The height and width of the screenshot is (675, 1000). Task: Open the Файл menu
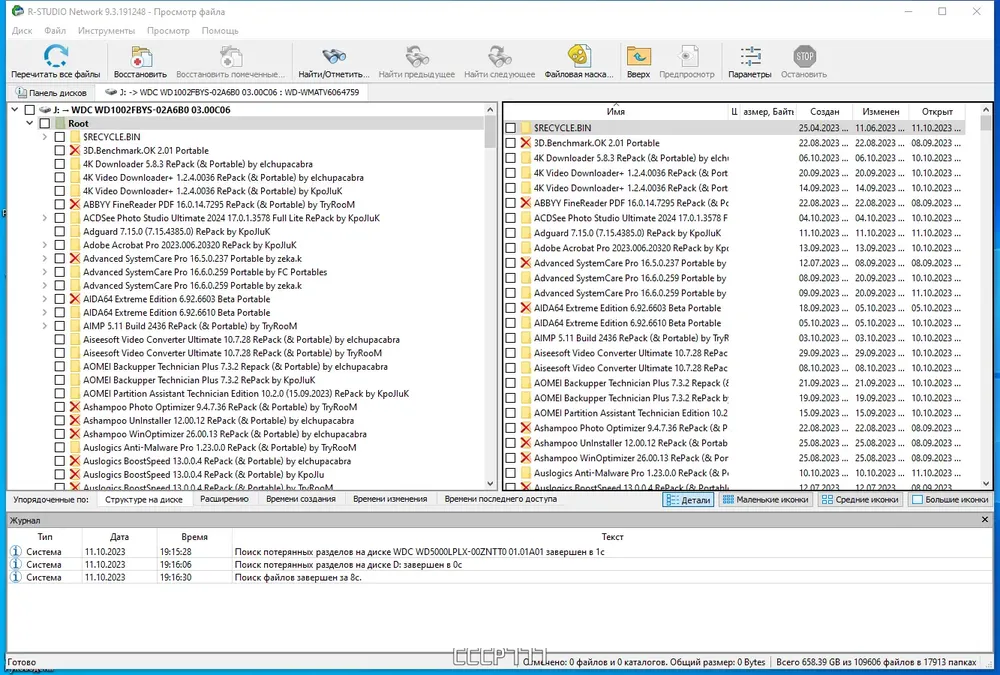tap(55, 30)
